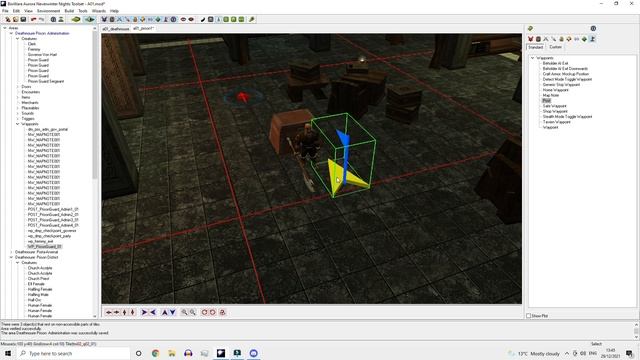Expand the Triggers node in the area tree
The width and height of the screenshot is (640, 360).
point(18,118)
